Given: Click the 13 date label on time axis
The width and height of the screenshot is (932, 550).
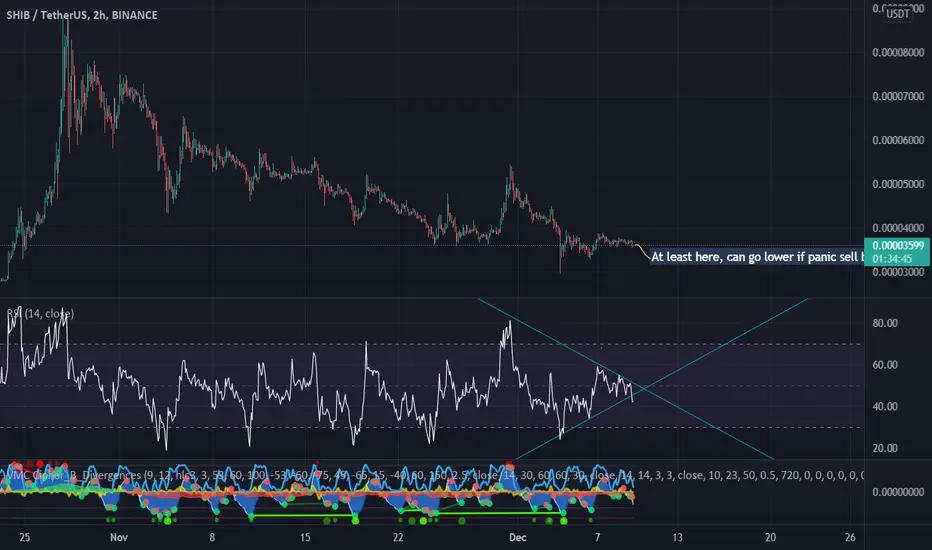Looking at the screenshot, I should tap(677, 538).
